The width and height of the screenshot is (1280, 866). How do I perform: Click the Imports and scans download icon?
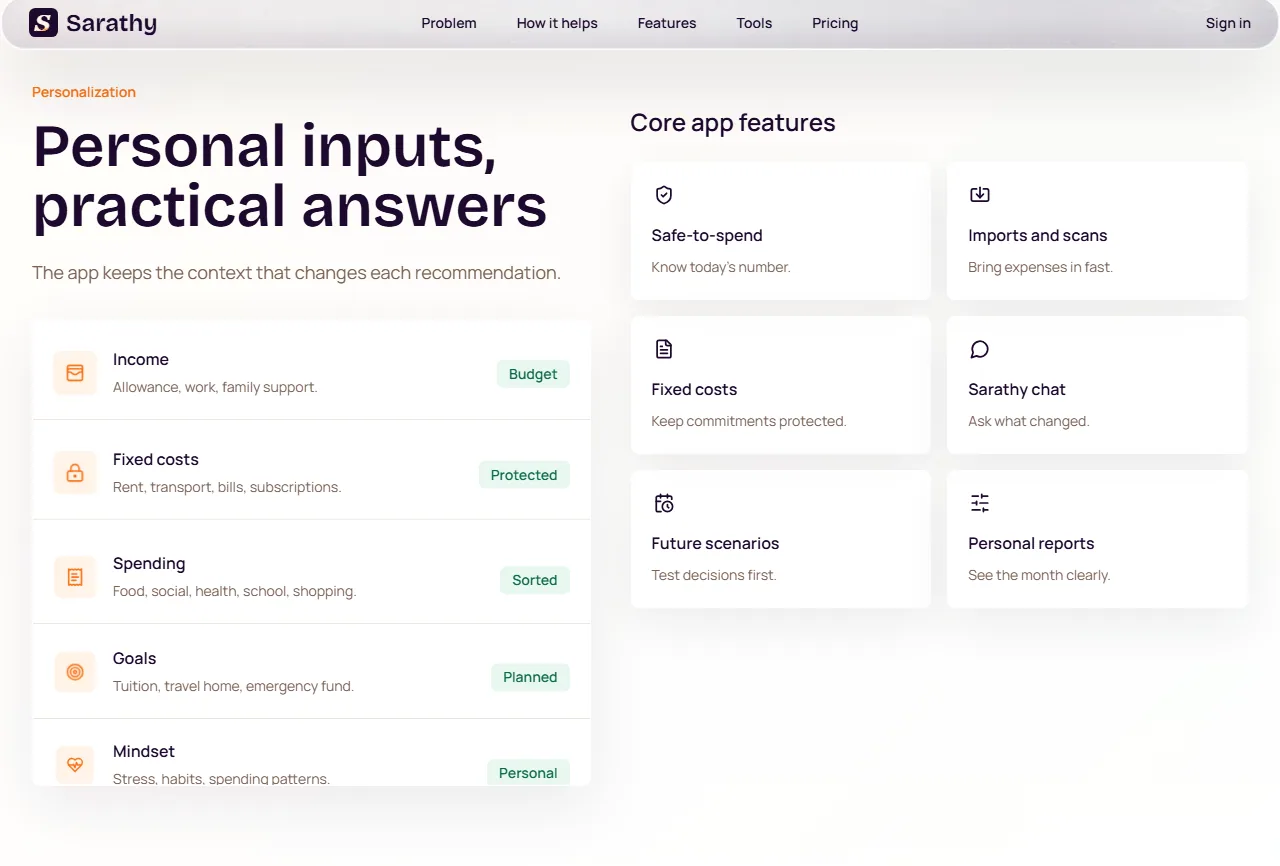coord(980,195)
